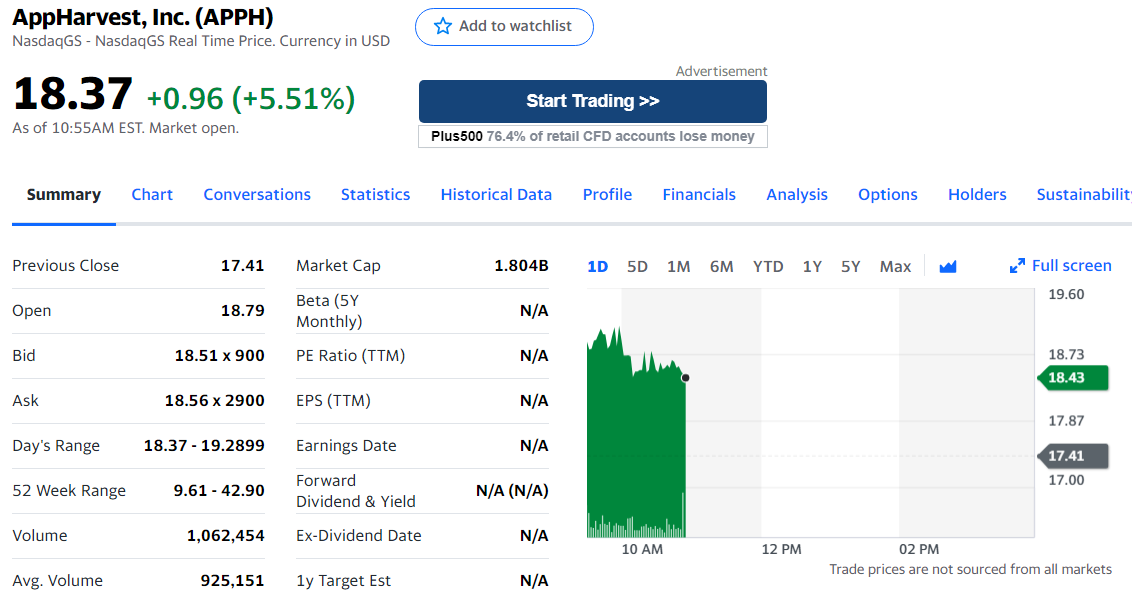1132x605 pixels.
Task: Select the 1D chart range
Action: (x=597, y=266)
